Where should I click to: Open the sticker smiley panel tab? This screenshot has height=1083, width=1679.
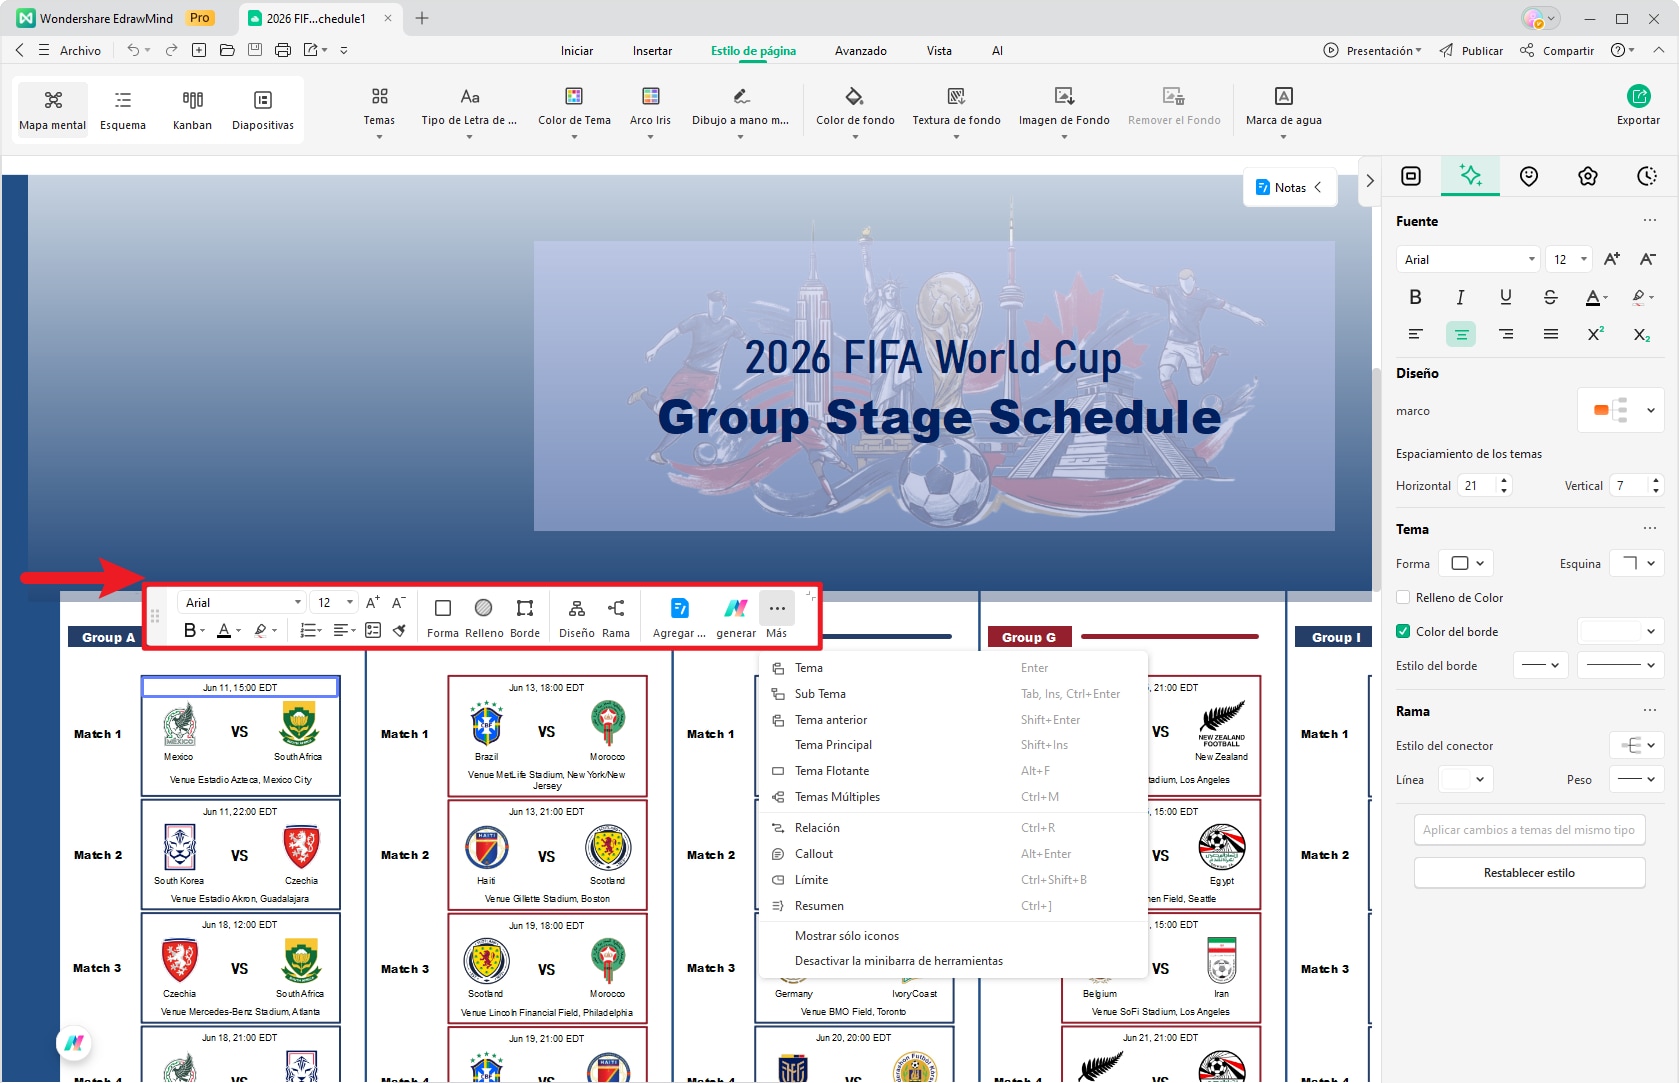click(1529, 176)
